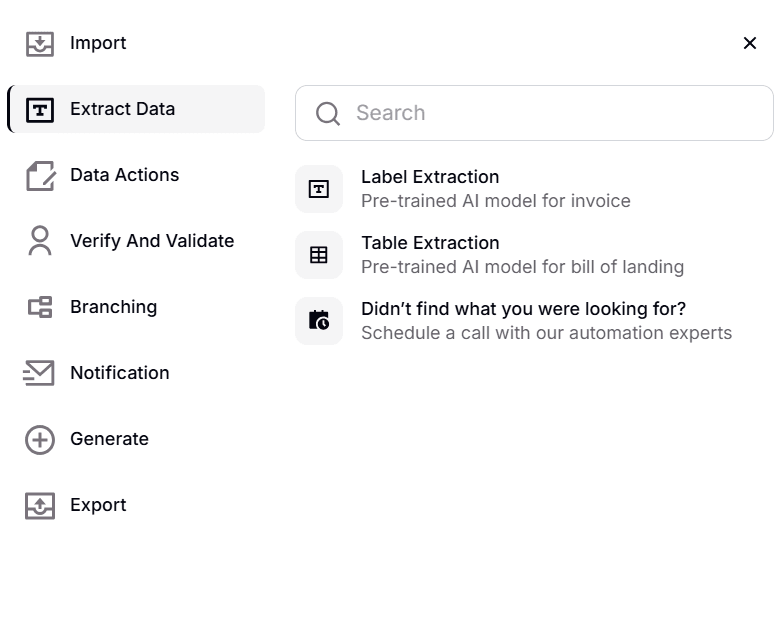
Task: Focus the Search input field
Action: [x=550, y=113]
